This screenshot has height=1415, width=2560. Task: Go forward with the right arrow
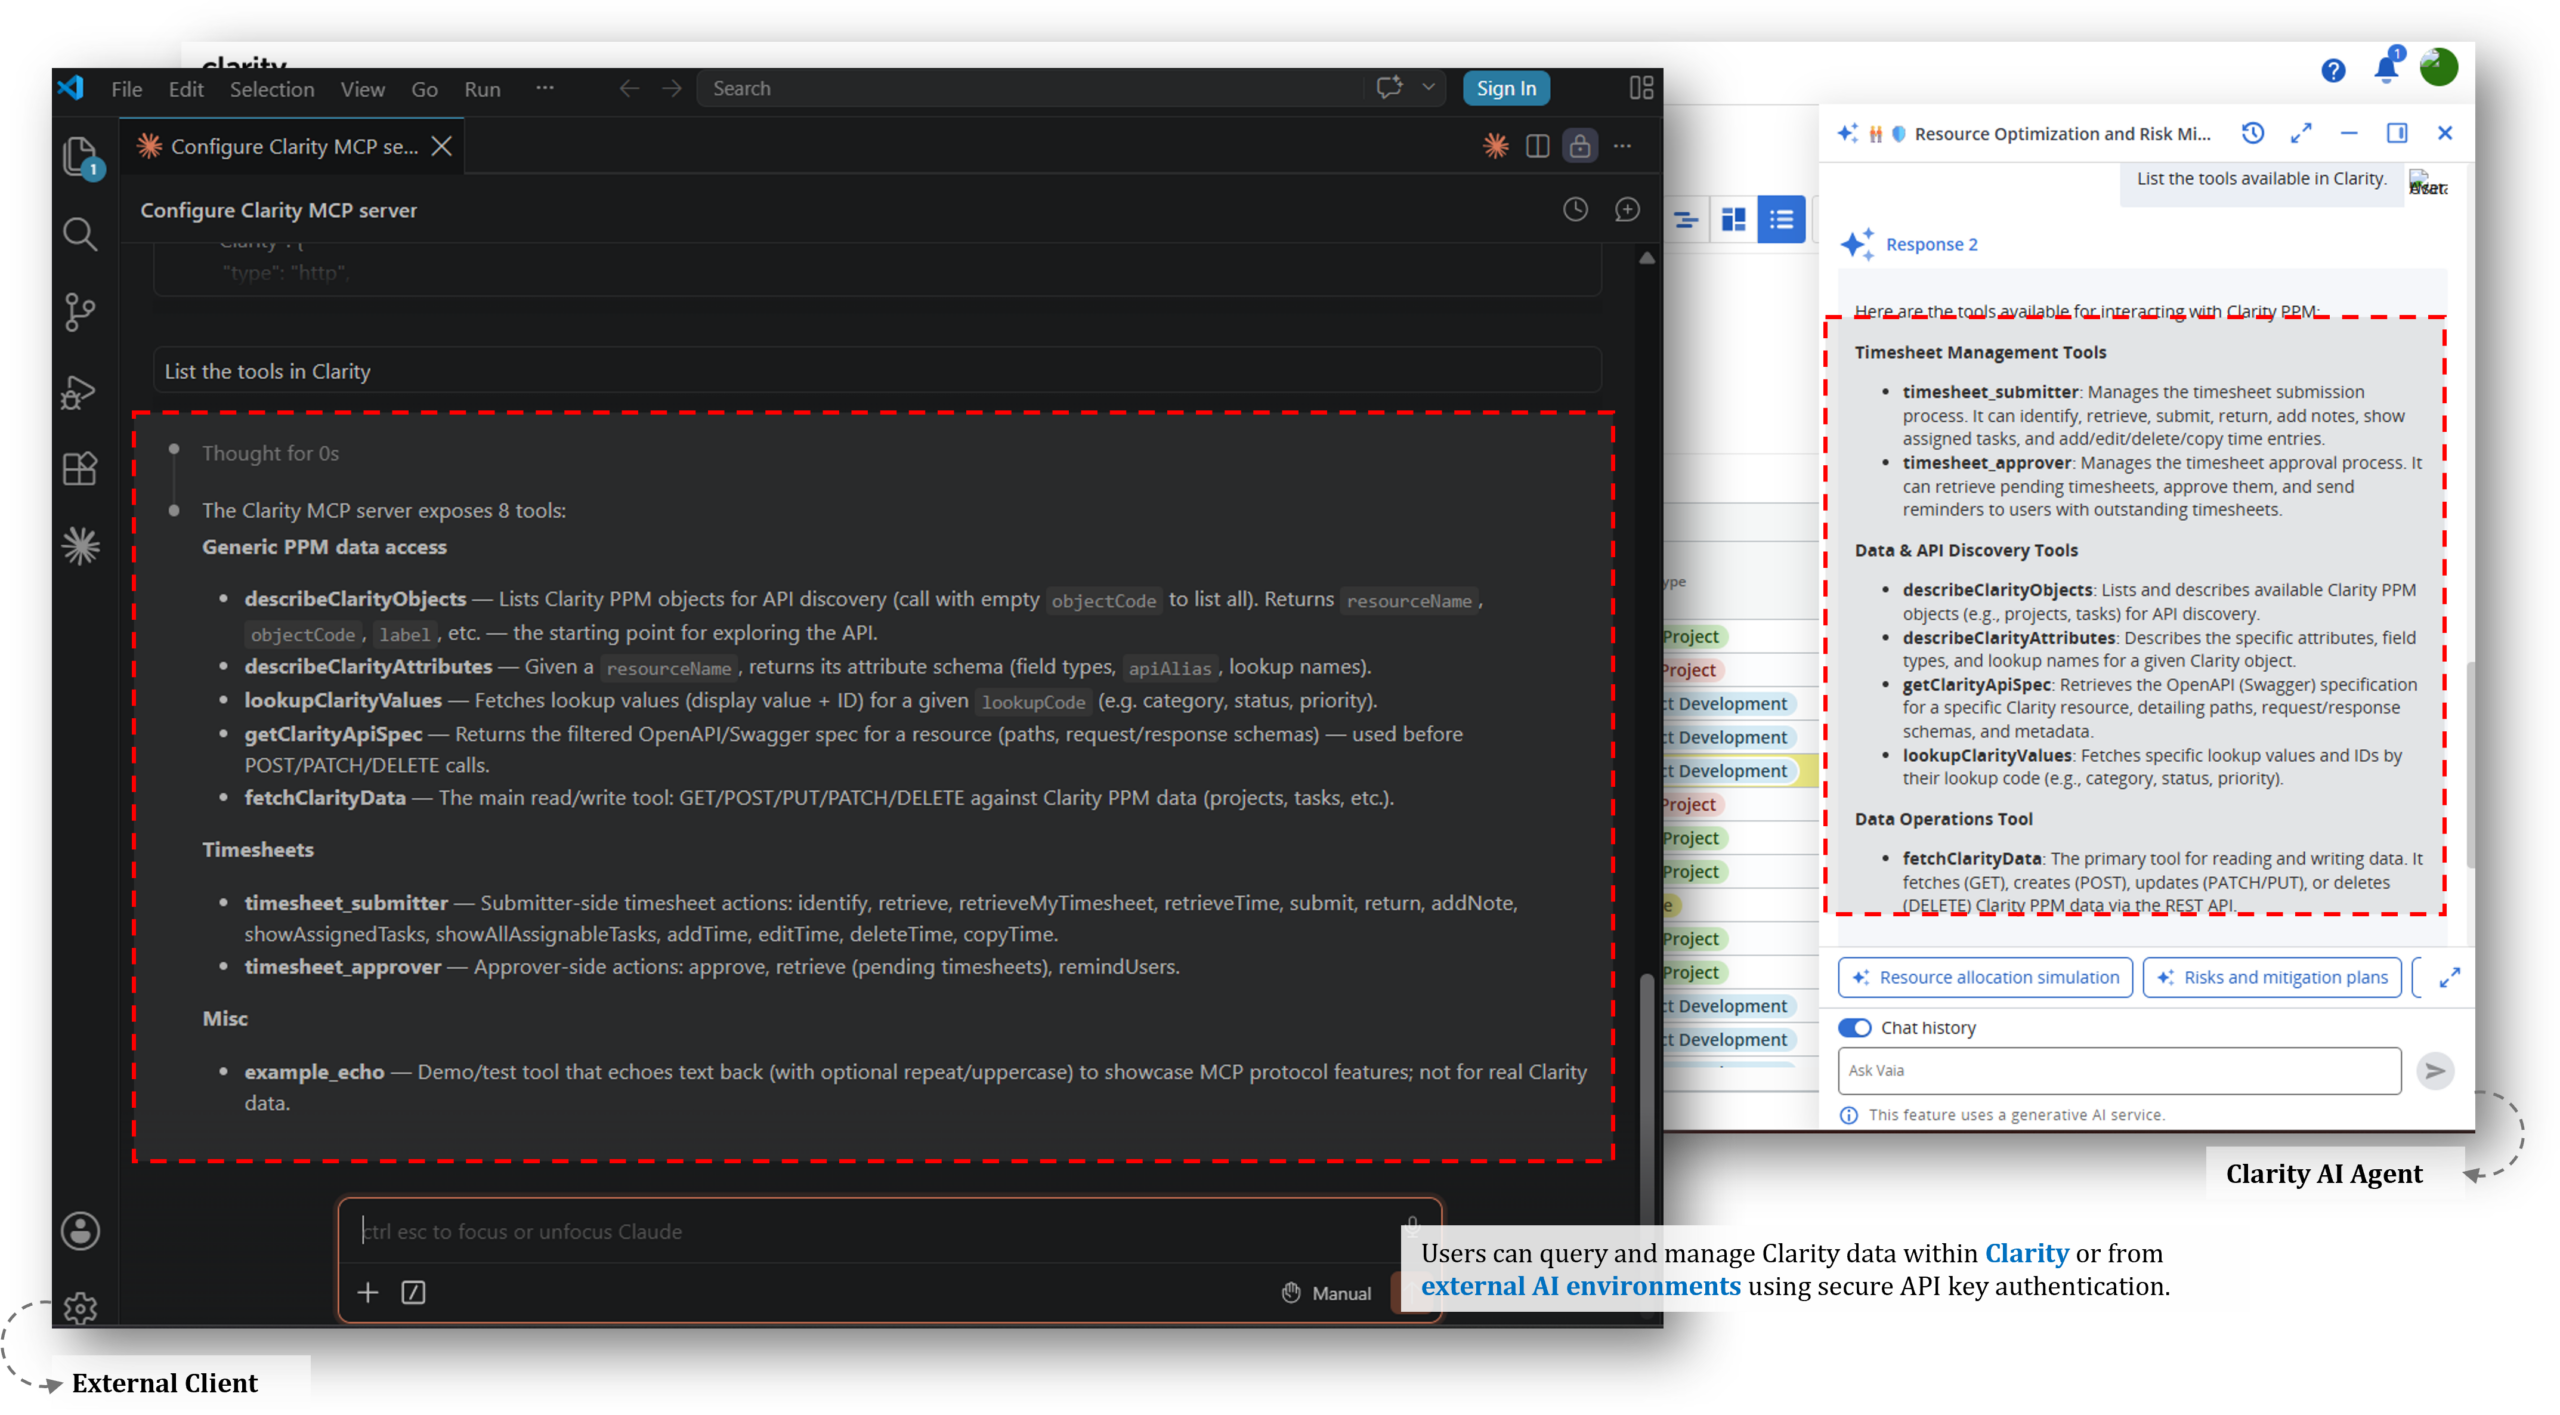(x=672, y=89)
